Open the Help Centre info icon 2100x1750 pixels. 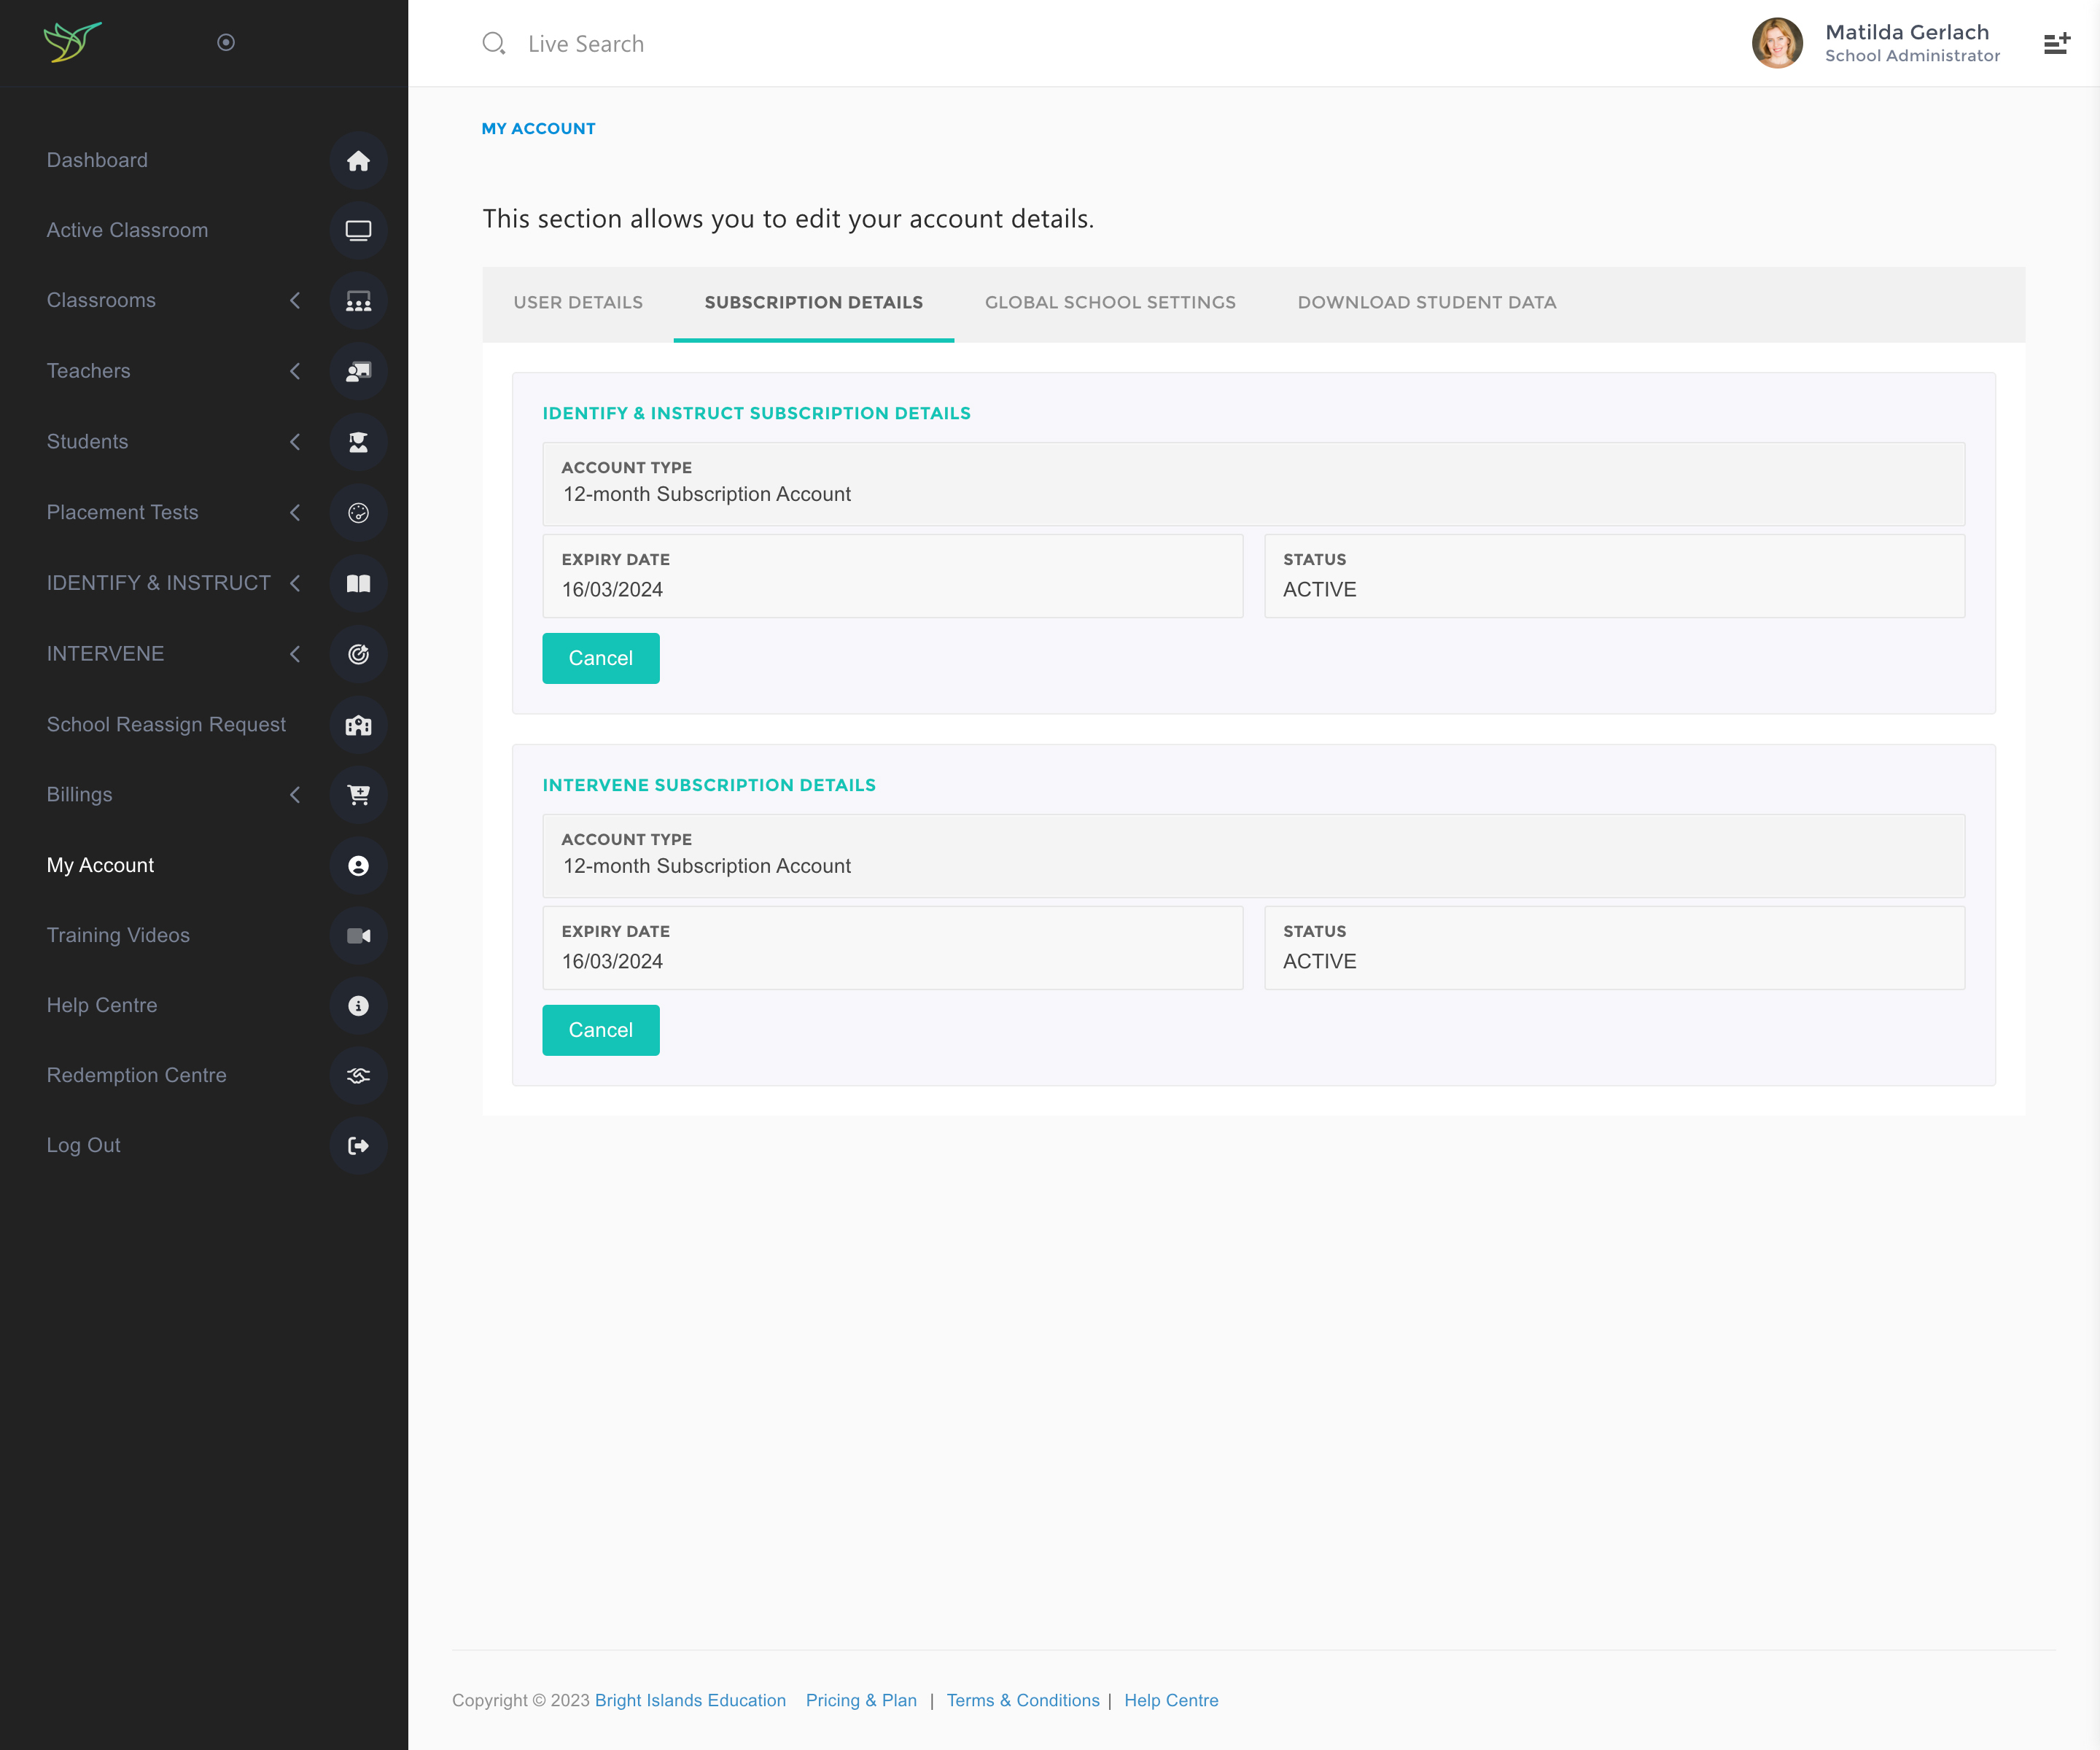358,1006
